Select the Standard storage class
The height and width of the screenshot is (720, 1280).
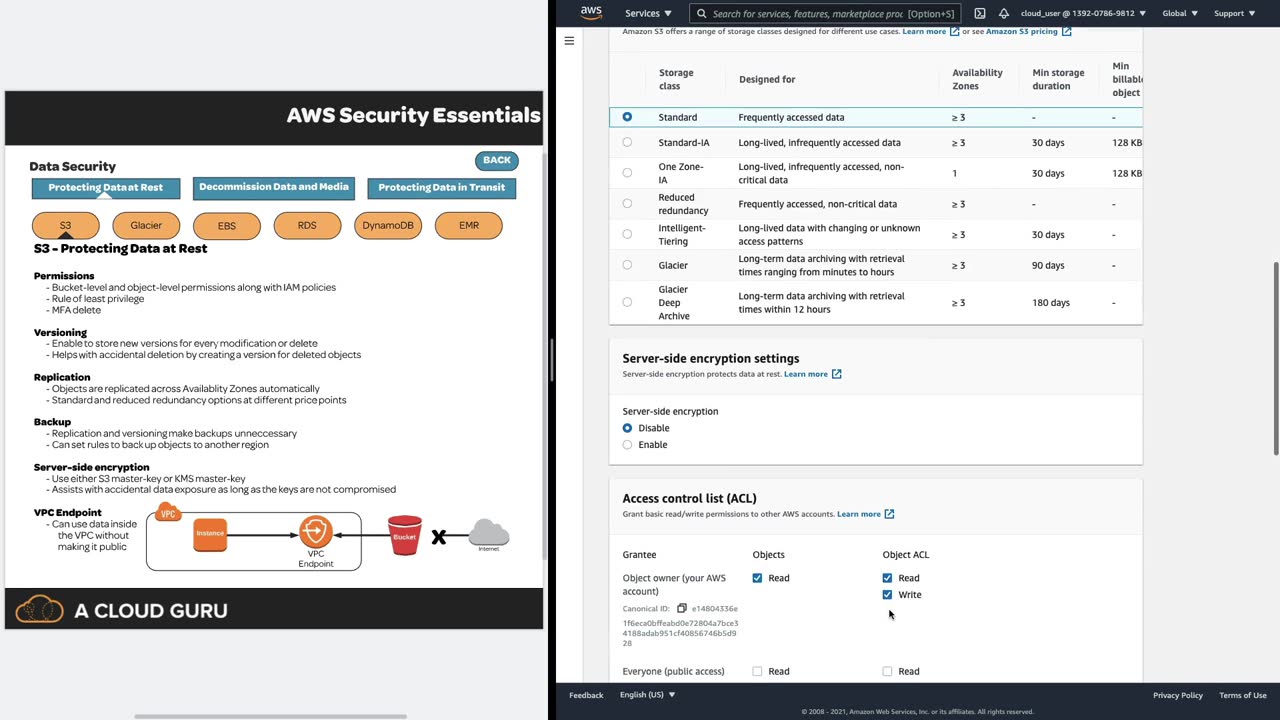click(x=627, y=117)
